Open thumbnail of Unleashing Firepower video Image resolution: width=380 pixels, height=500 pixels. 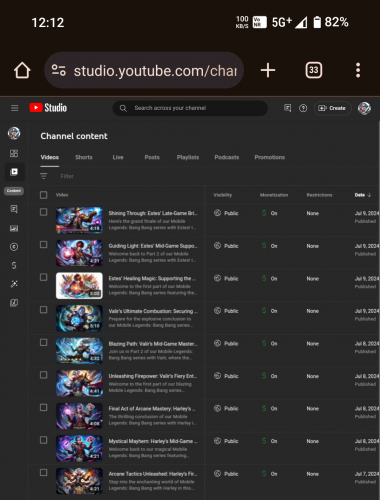[x=79, y=383]
